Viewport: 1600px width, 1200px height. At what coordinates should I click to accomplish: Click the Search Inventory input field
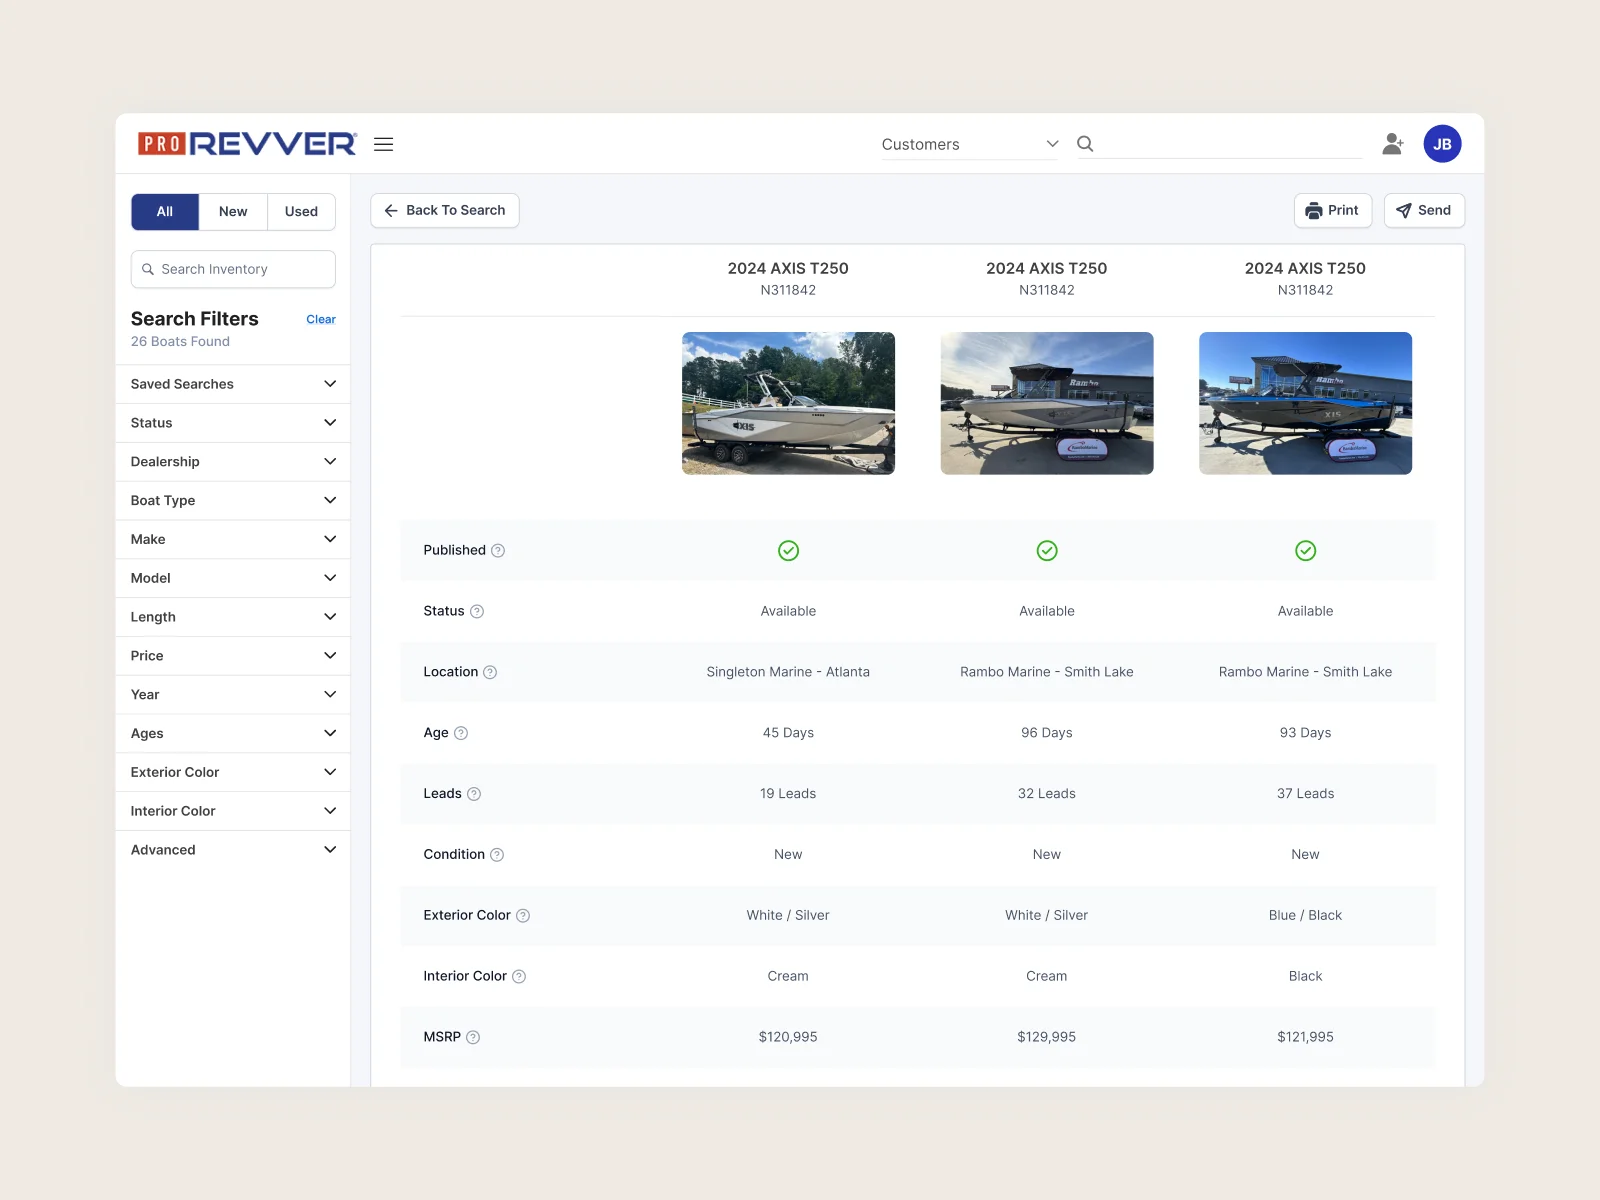233,270
